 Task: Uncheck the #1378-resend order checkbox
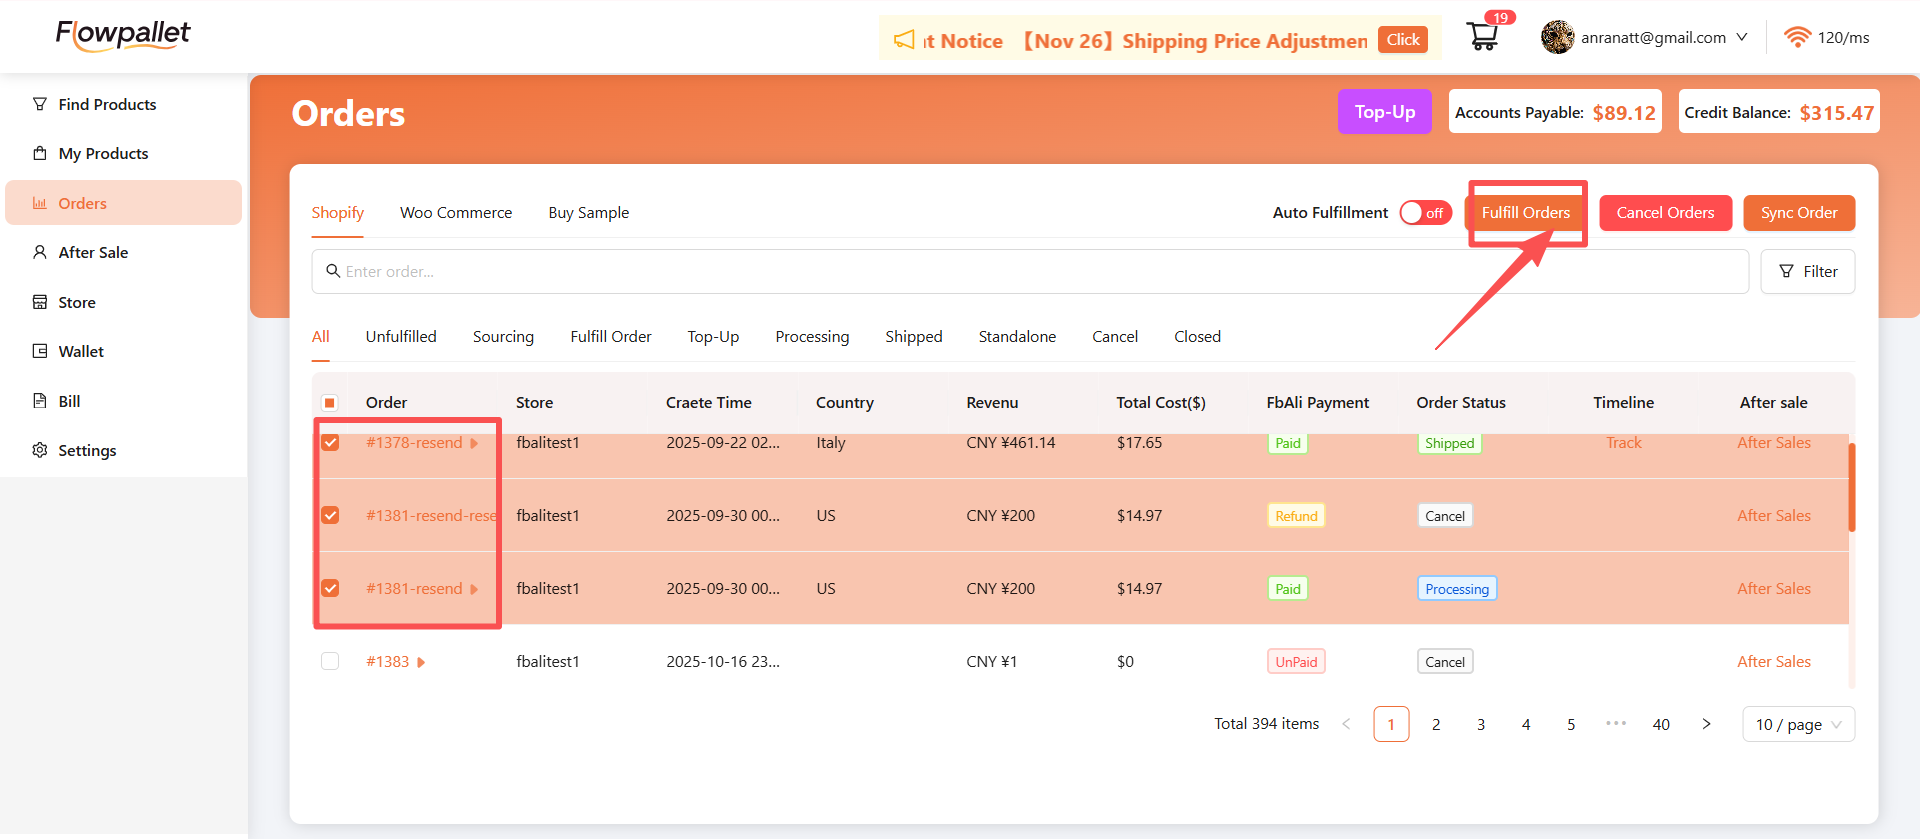[x=330, y=443]
